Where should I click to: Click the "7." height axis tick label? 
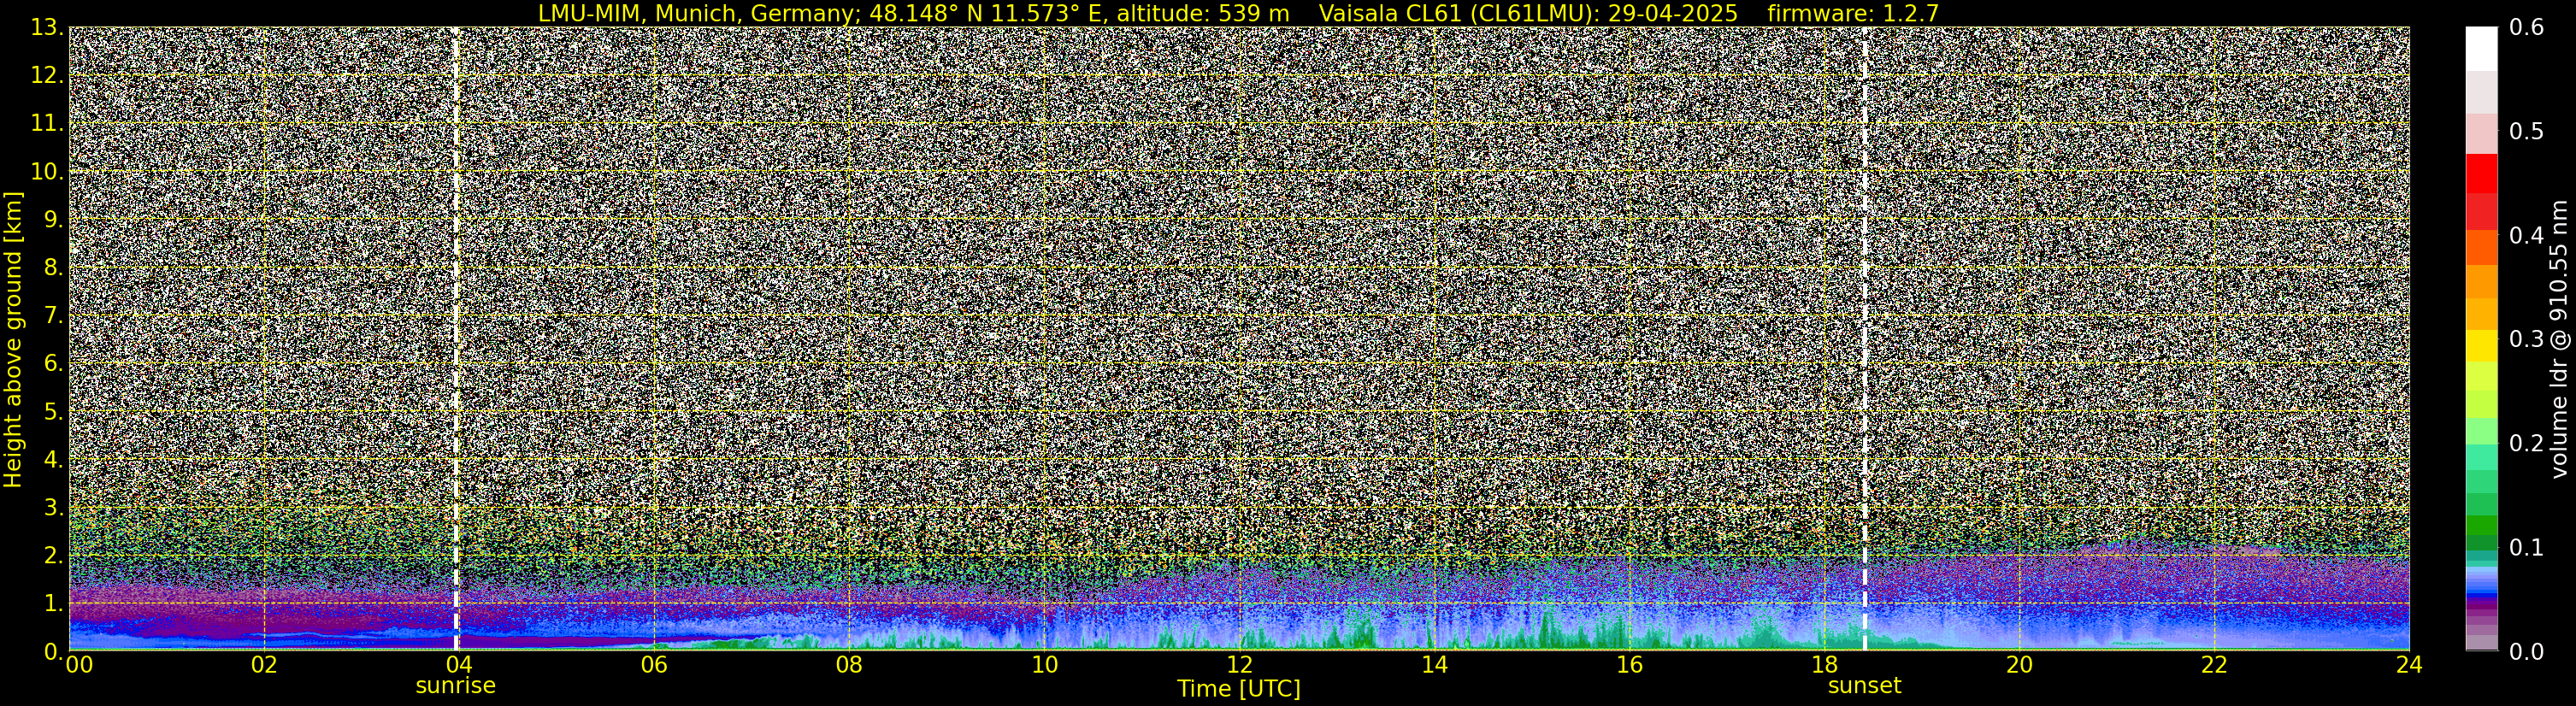point(54,315)
